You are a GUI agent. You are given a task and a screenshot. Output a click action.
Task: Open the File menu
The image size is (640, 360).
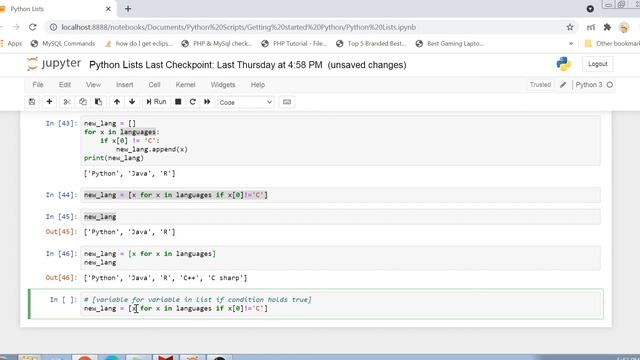click(x=38, y=85)
